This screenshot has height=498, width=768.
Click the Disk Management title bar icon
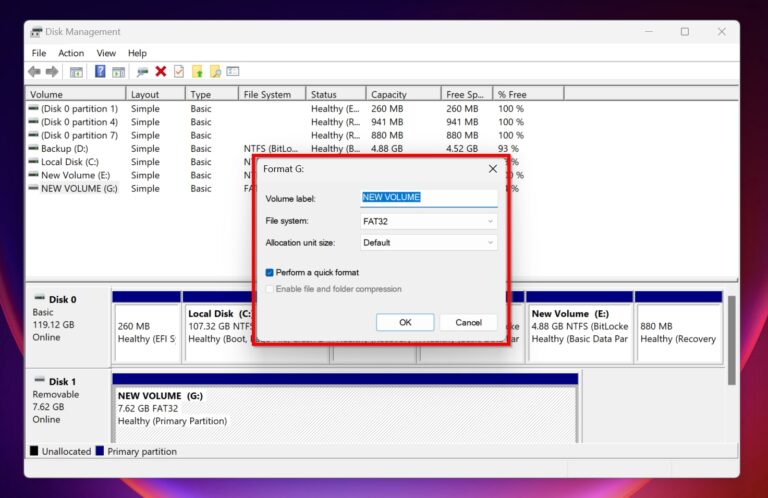tap(36, 32)
